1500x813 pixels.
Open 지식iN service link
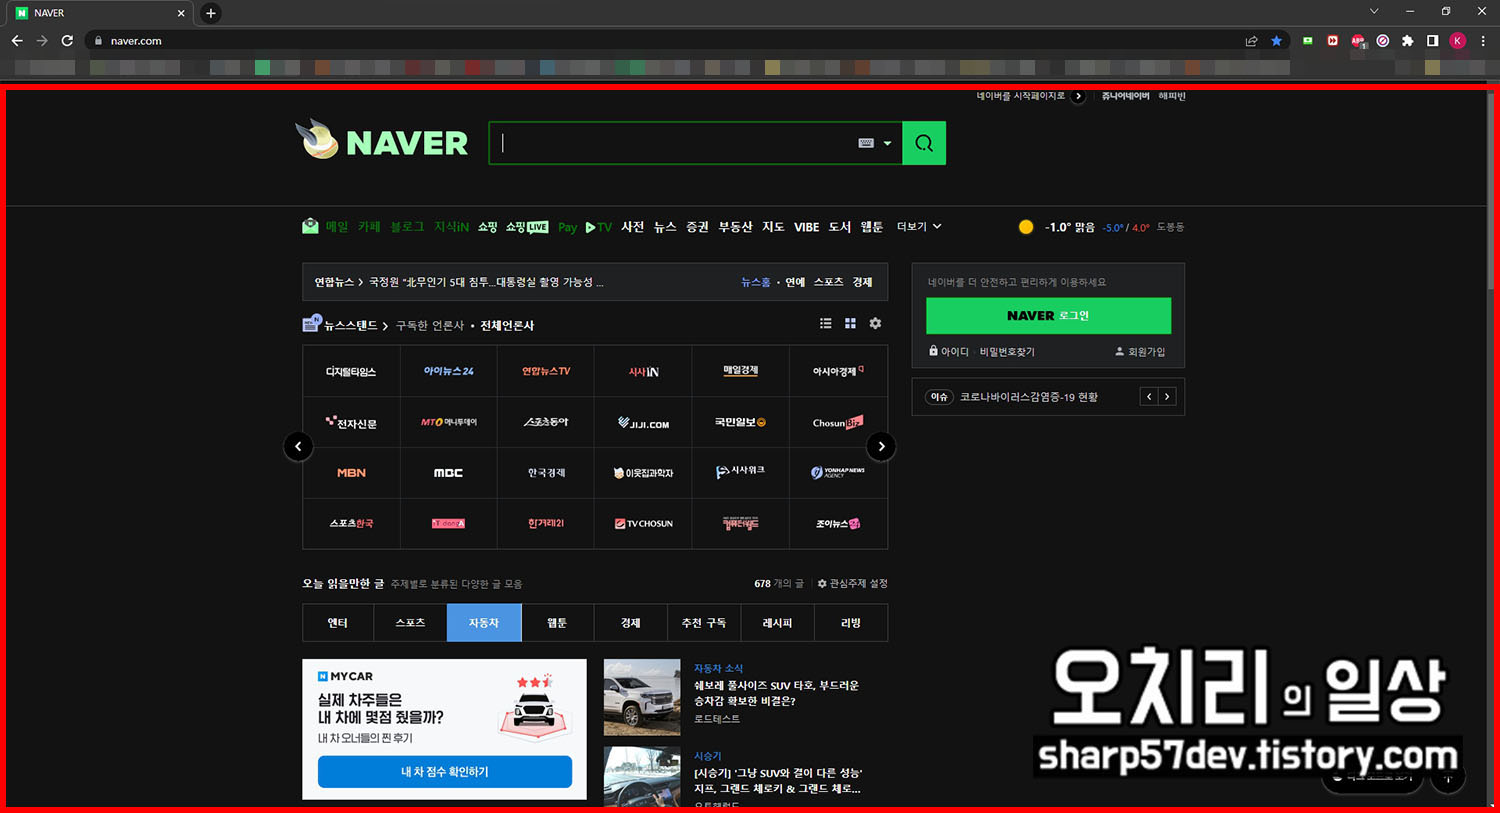[451, 227]
